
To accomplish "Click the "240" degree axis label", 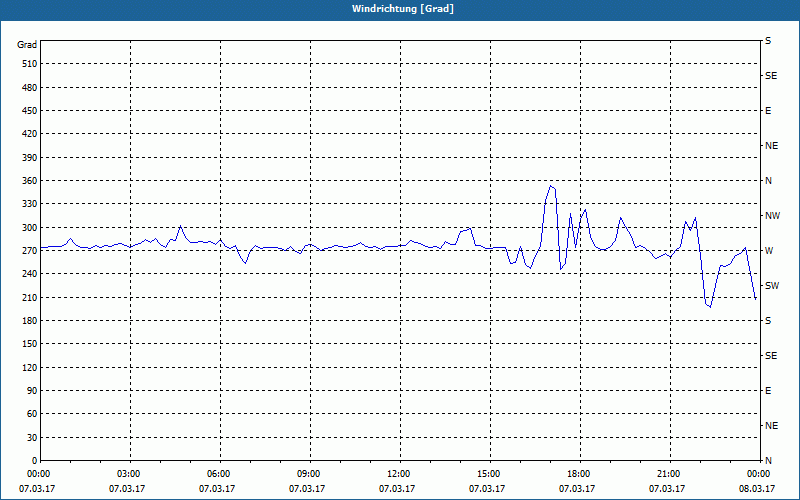I will pyautogui.click(x=30, y=274).
